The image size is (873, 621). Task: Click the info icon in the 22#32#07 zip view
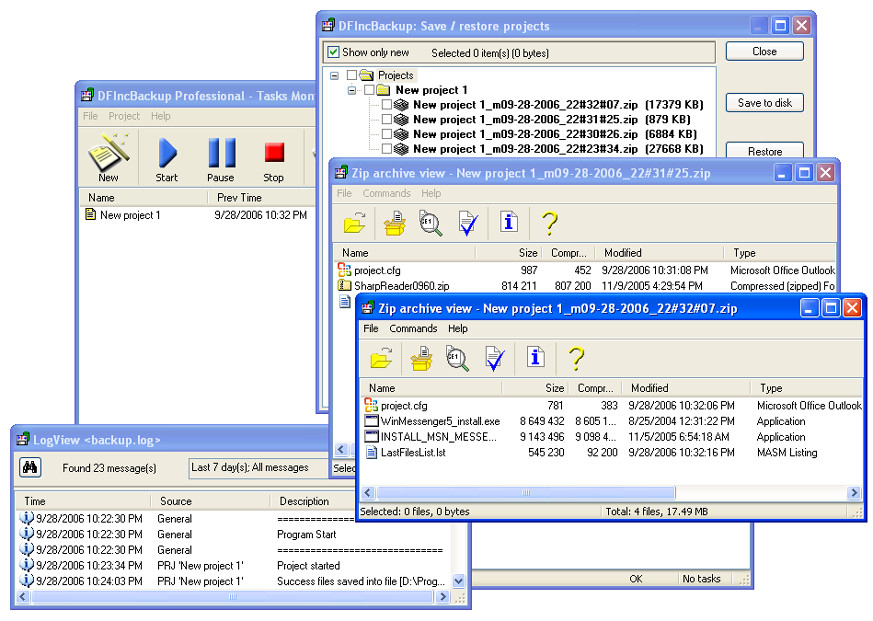pos(535,356)
